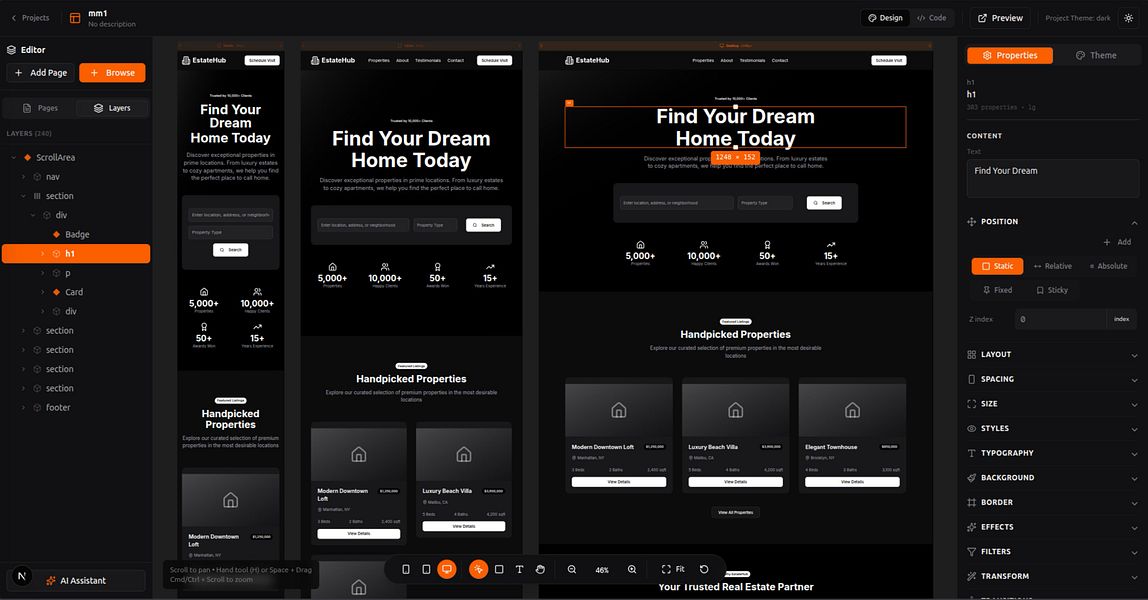Open the Pages tab
This screenshot has height=600, width=1148.
40,108
